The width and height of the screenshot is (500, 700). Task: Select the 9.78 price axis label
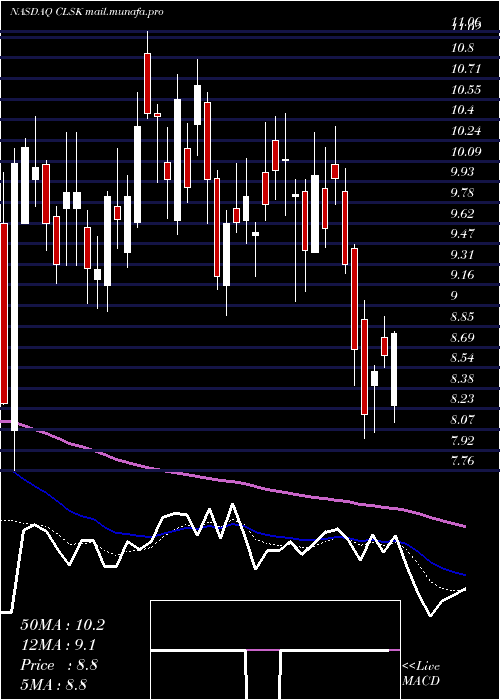click(462, 193)
